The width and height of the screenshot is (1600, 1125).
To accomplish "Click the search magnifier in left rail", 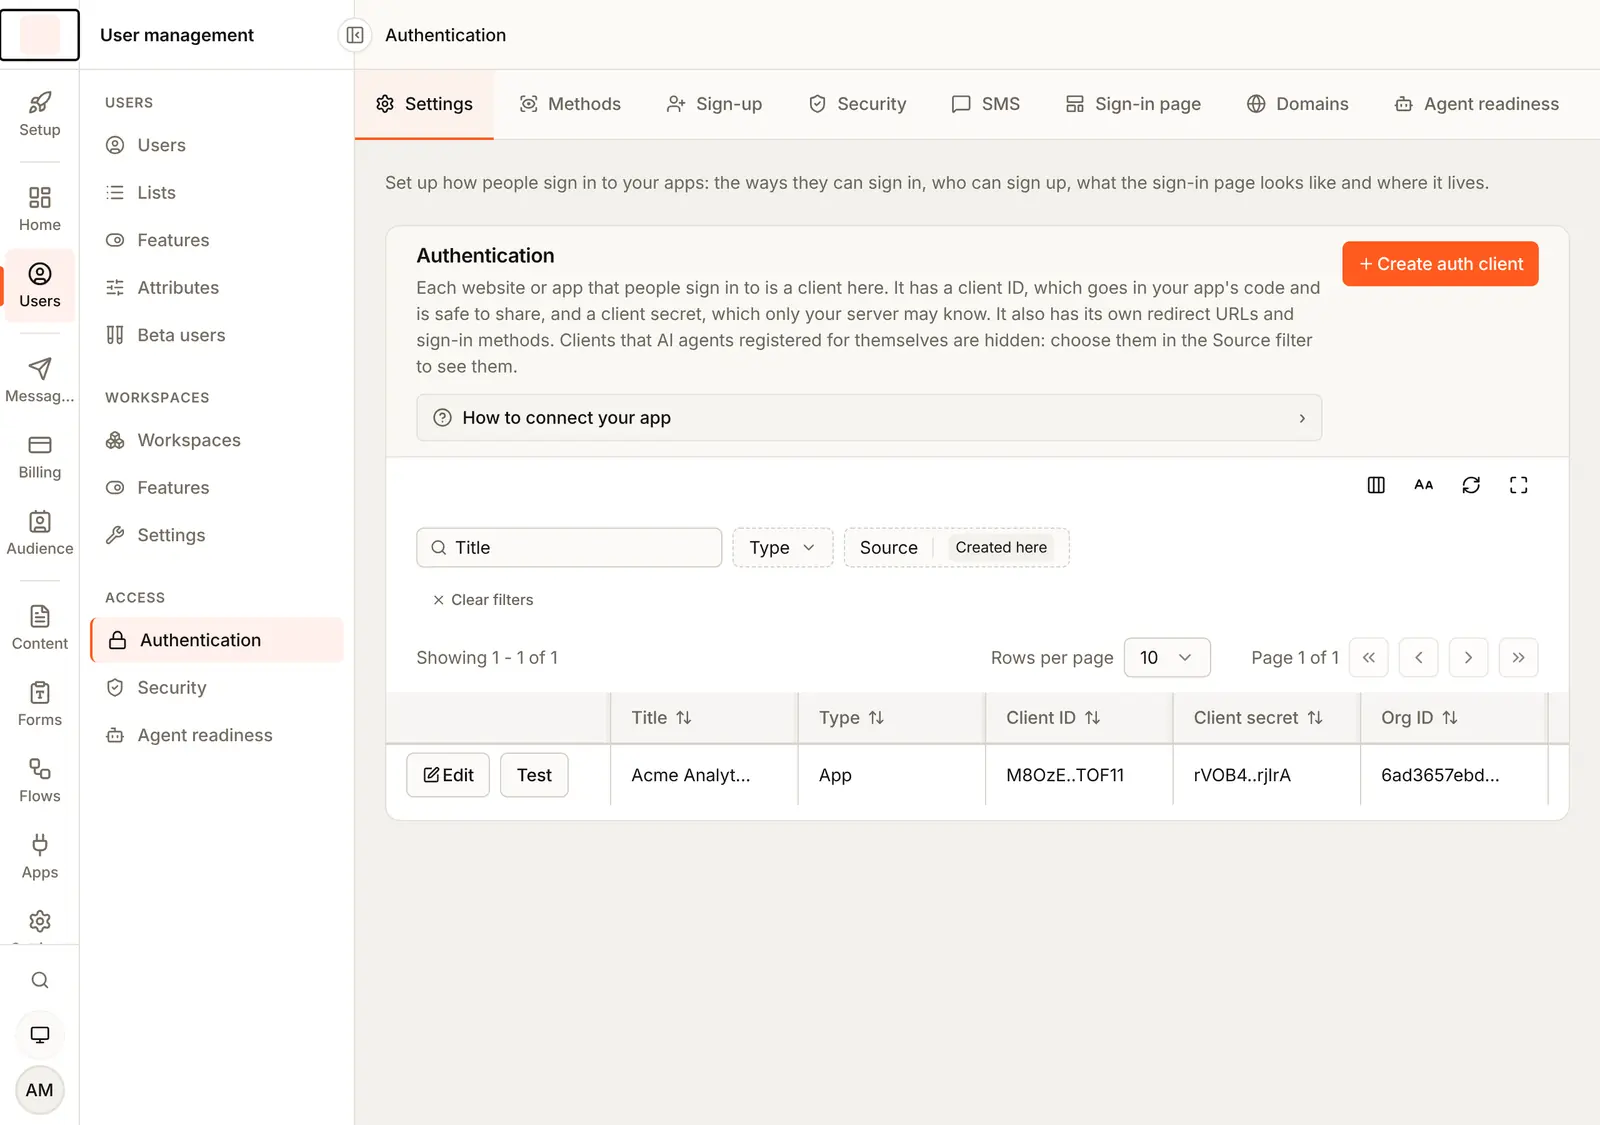I will coord(40,980).
